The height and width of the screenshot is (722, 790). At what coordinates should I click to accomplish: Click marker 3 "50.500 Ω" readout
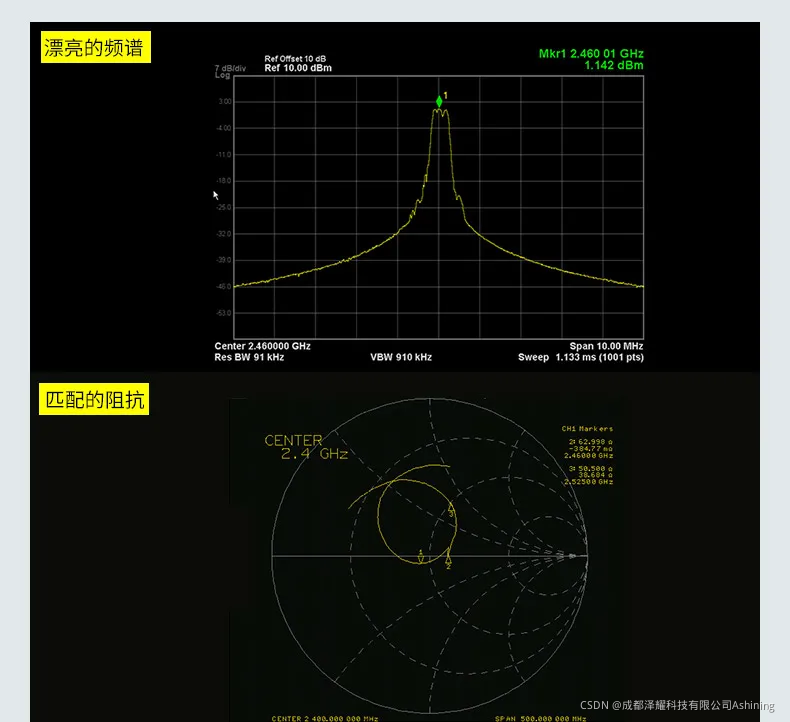point(590,469)
